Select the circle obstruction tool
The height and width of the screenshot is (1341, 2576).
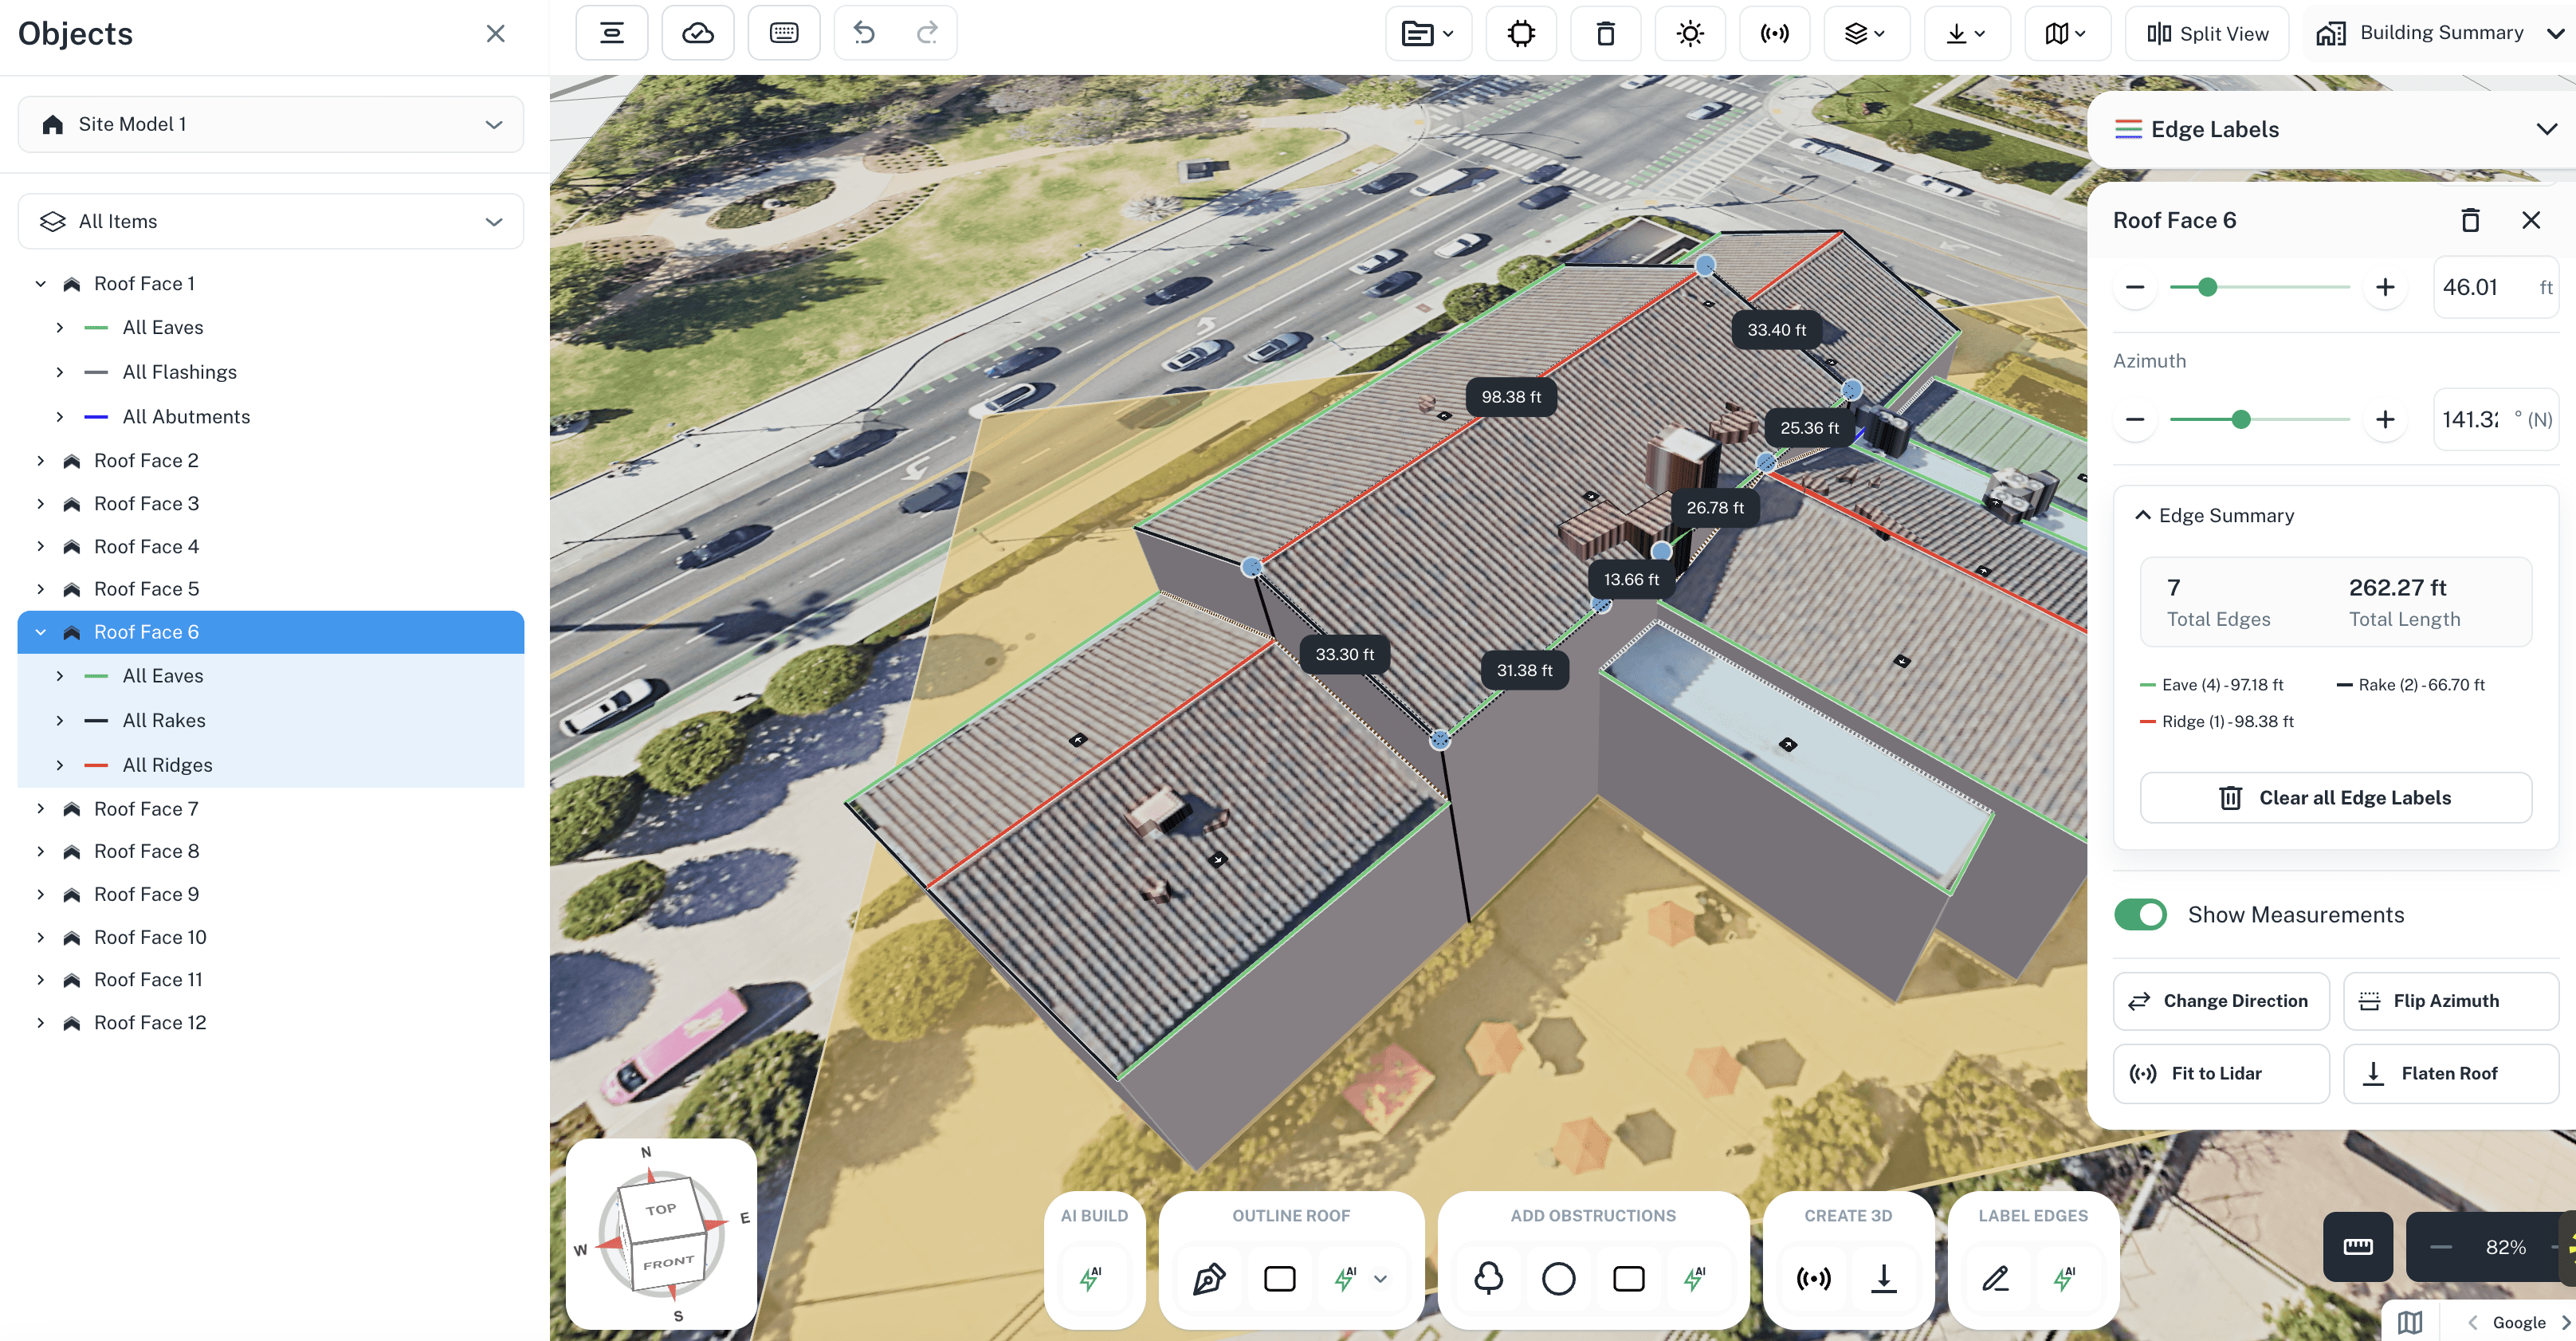pyautogui.click(x=1558, y=1278)
